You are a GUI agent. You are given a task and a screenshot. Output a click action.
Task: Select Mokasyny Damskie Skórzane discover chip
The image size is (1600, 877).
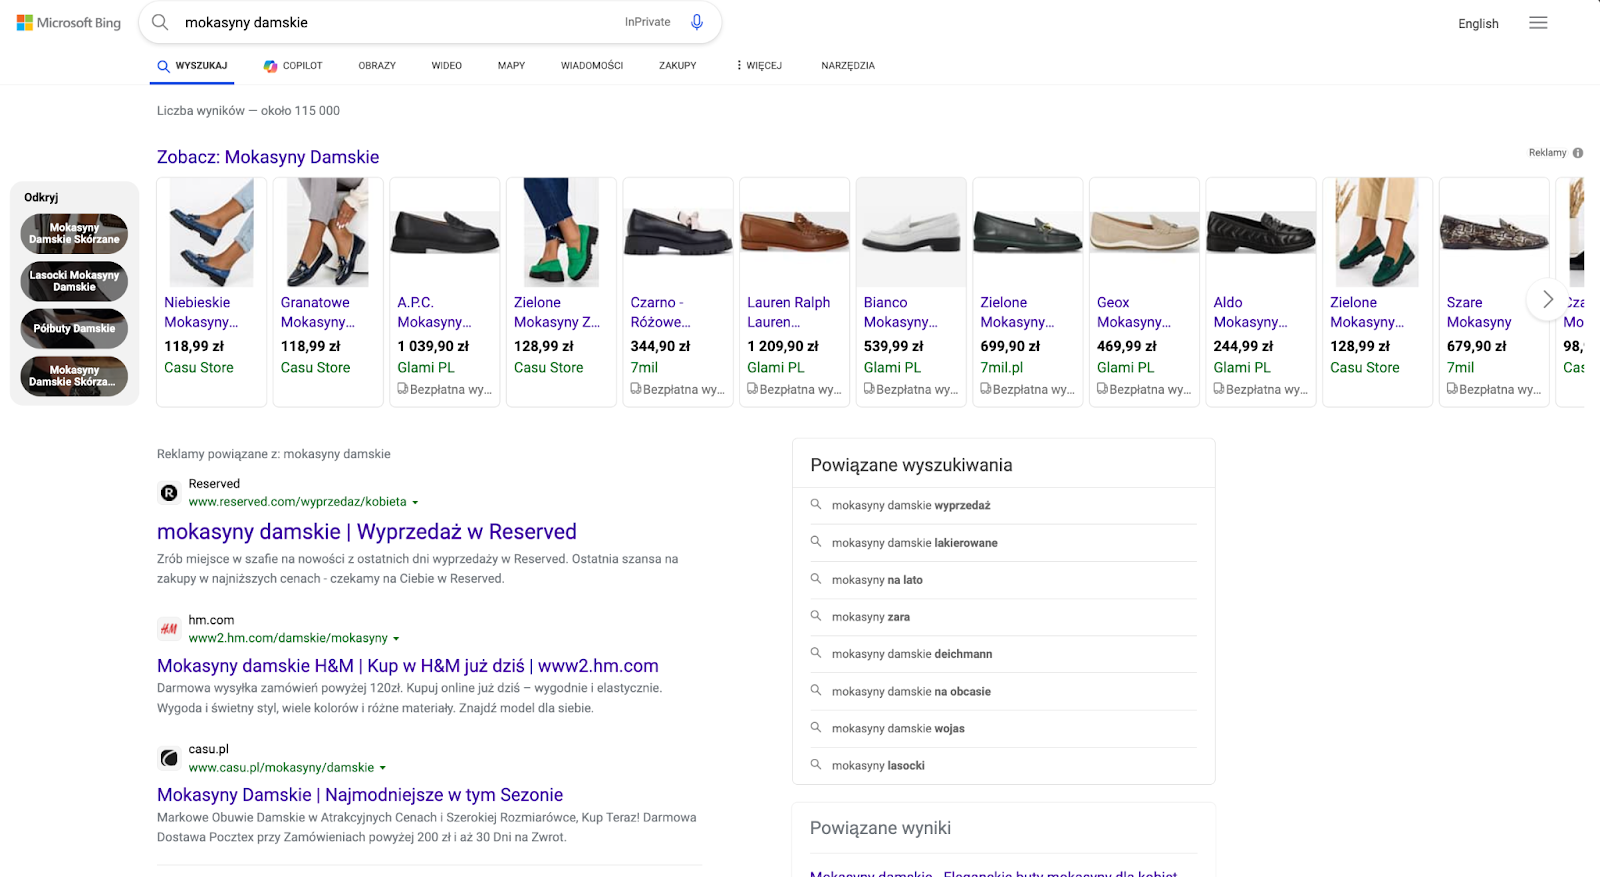(x=74, y=233)
